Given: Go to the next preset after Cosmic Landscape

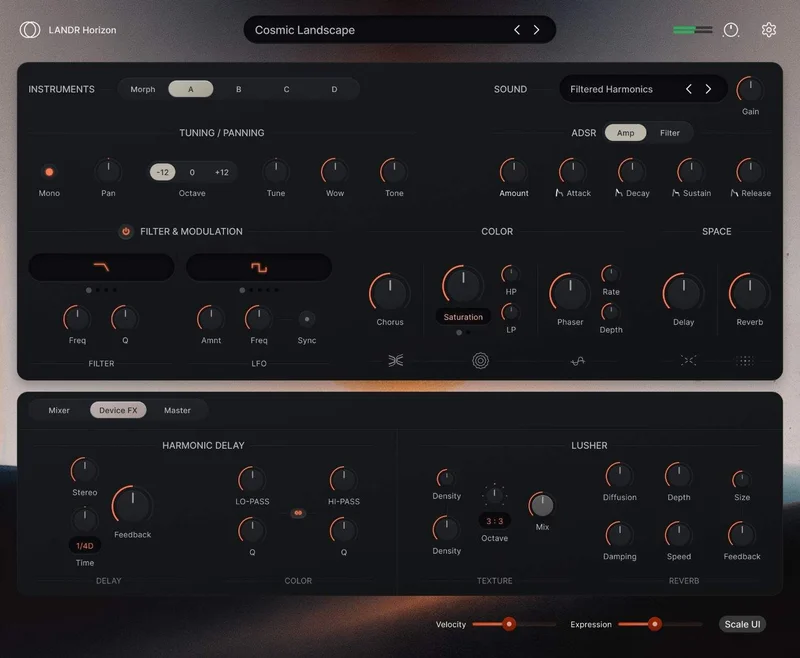Looking at the screenshot, I should pos(536,30).
